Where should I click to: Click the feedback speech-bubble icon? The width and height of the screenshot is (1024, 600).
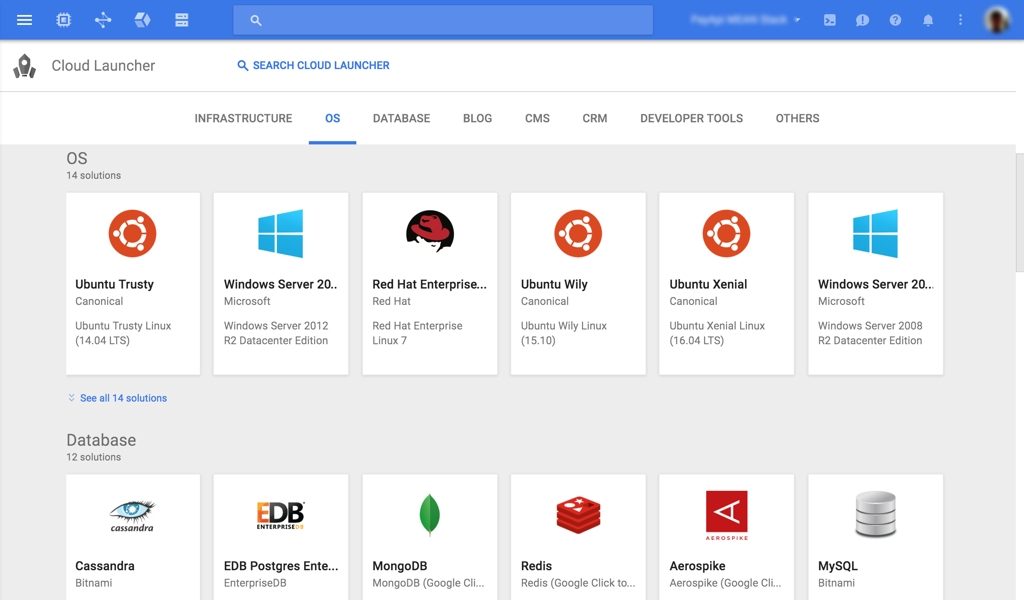(x=862, y=20)
